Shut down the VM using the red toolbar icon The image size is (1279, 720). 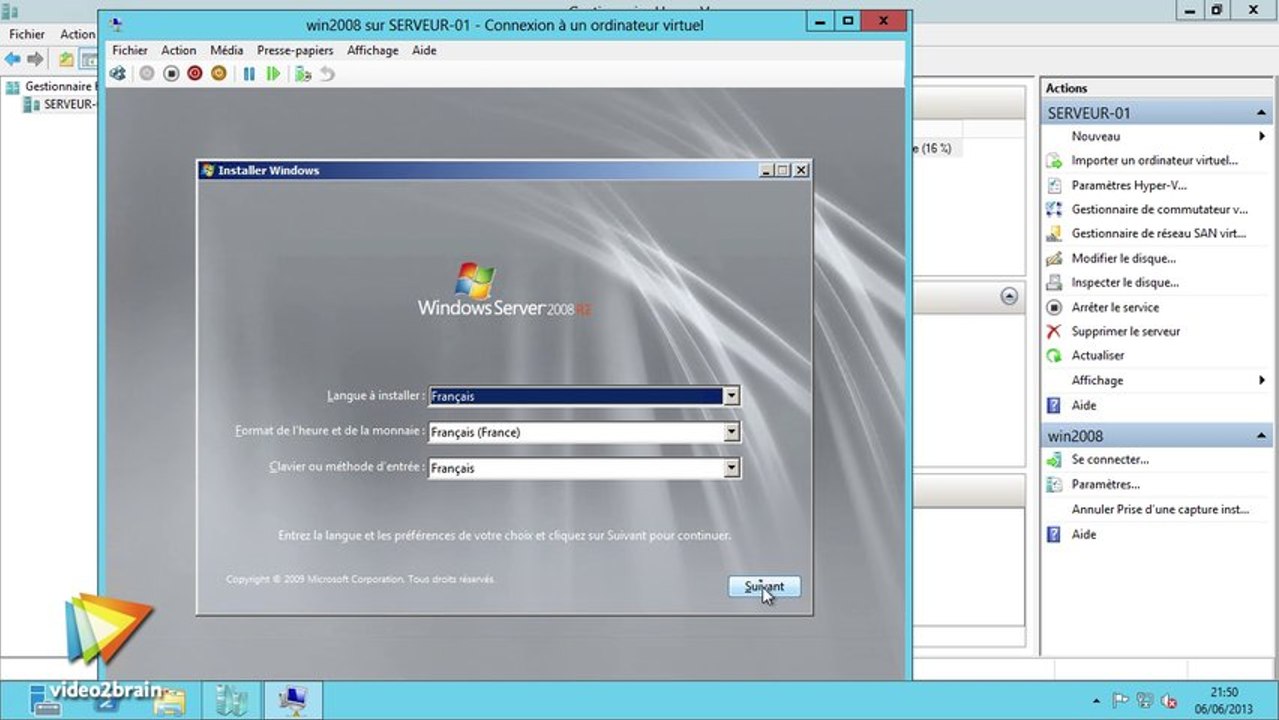tap(195, 74)
